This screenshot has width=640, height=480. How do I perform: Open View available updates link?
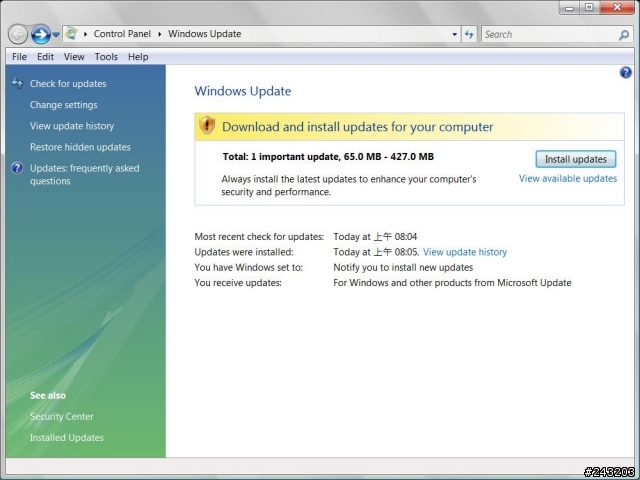[568, 179]
